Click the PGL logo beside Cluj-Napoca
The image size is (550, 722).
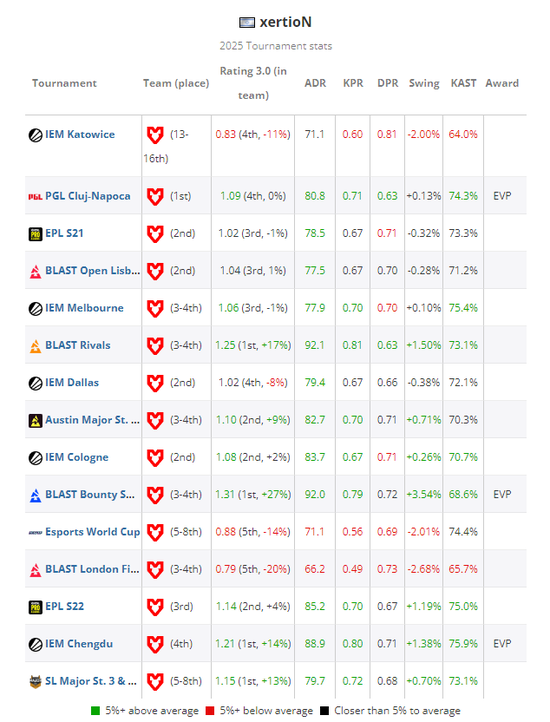pos(35,197)
